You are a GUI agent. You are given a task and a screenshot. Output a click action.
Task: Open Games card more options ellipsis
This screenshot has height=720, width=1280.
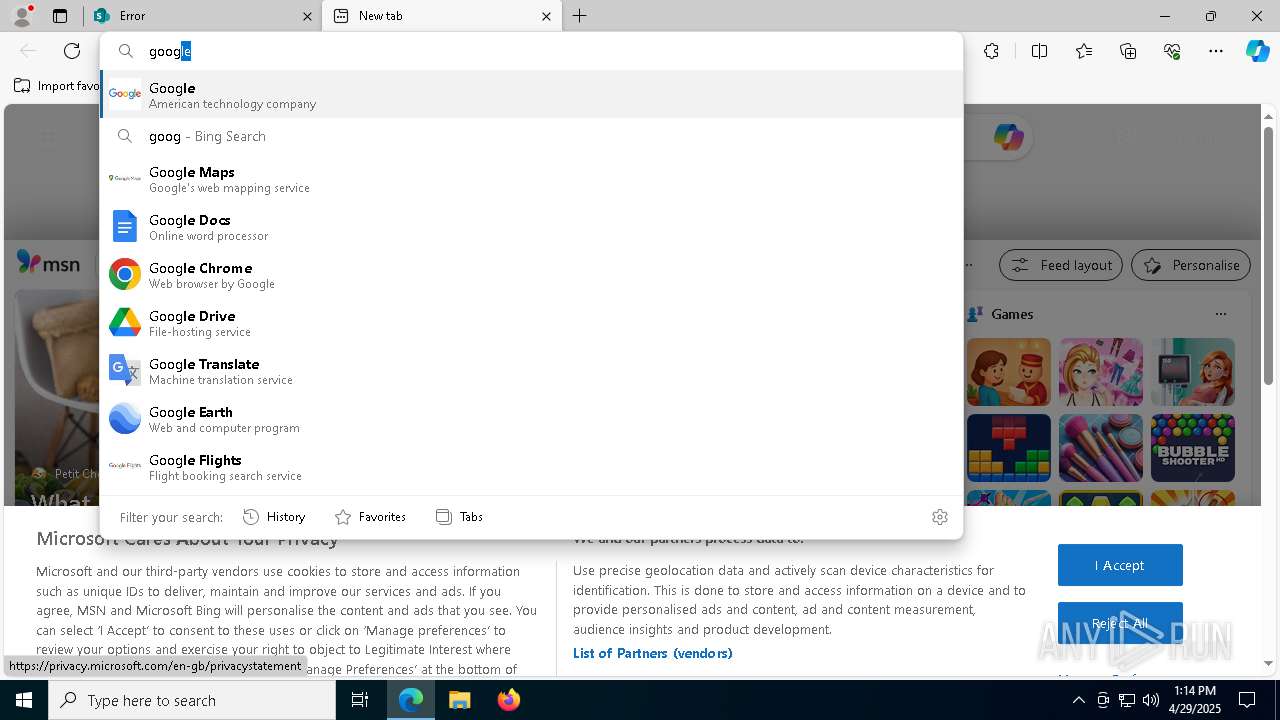coord(1220,314)
